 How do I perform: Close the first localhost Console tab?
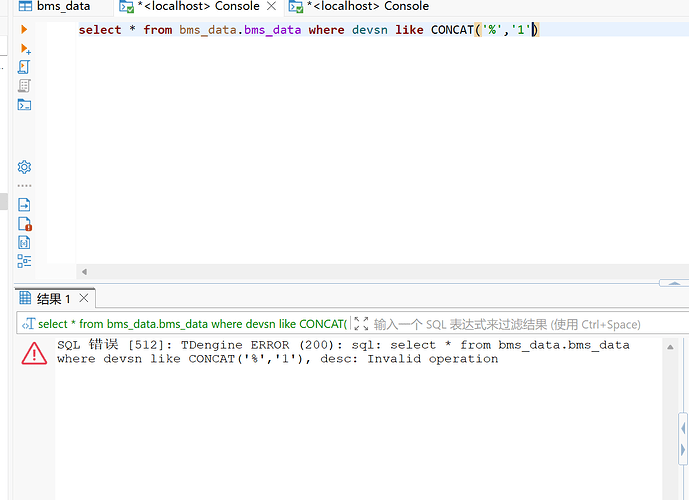pyautogui.click(x=272, y=6)
